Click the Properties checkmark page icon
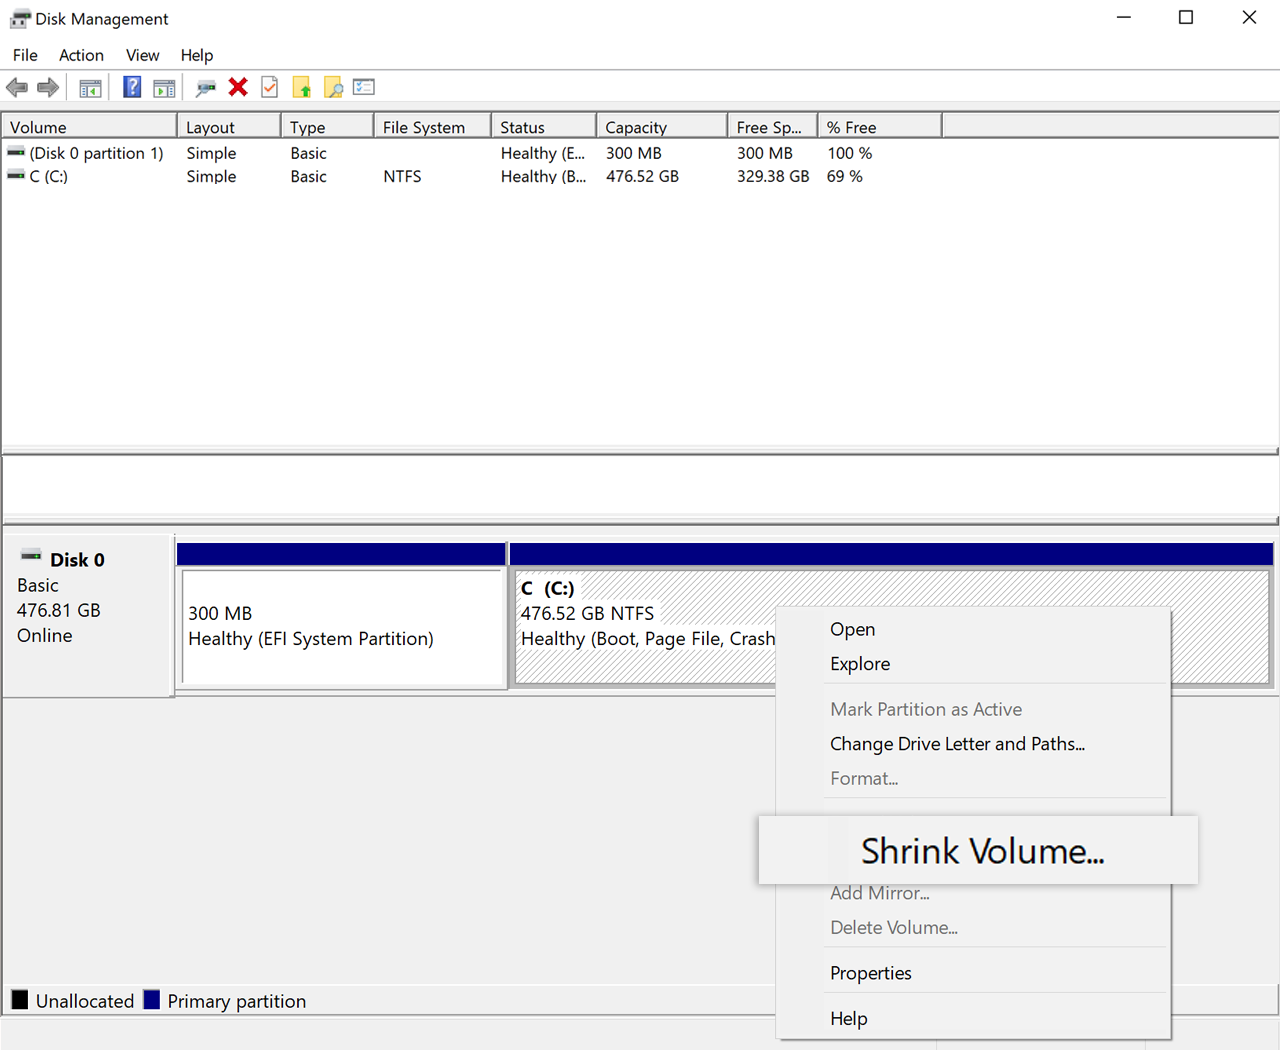The height and width of the screenshot is (1050, 1280). point(269,88)
